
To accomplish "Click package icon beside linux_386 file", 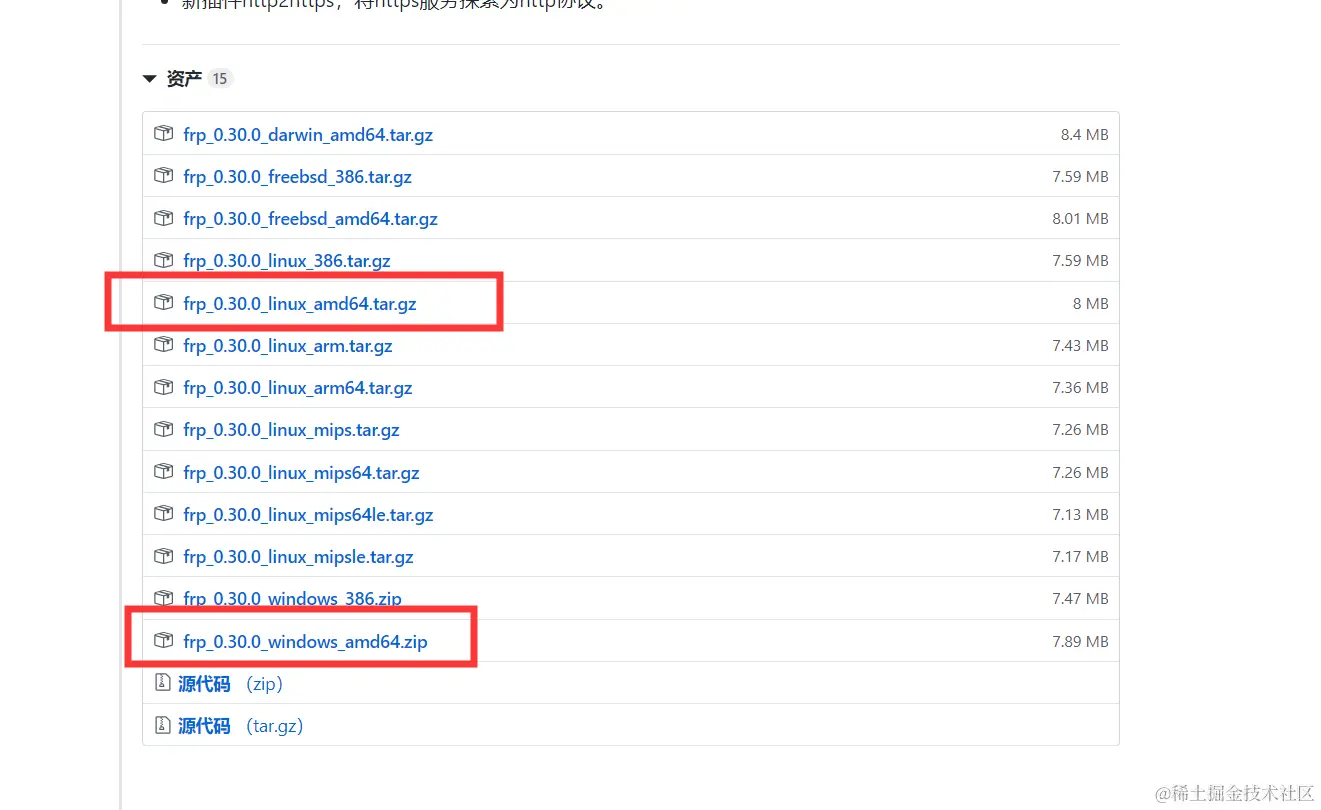I will click(163, 260).
